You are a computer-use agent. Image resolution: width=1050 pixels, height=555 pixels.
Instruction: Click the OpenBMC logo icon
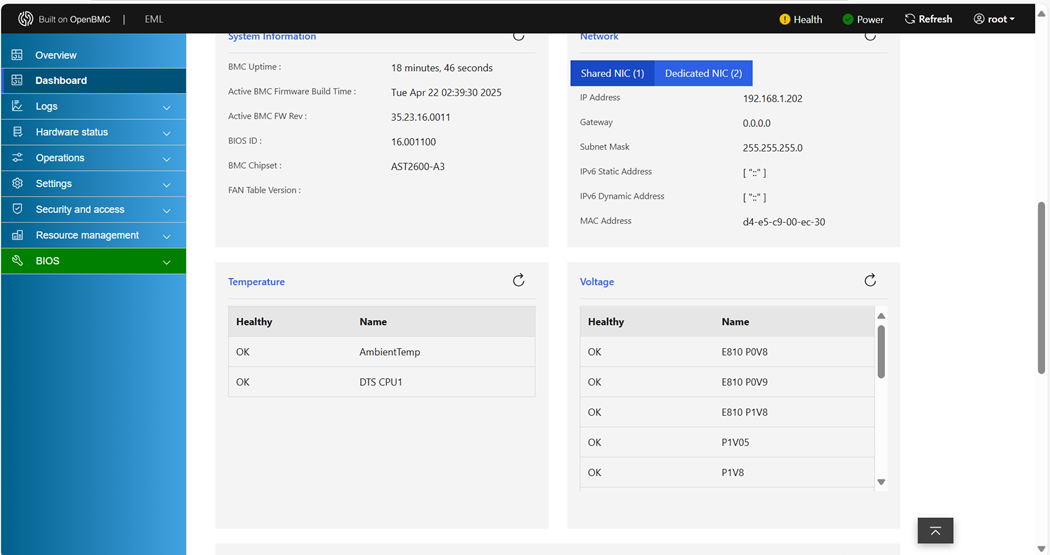click(26, 19)
